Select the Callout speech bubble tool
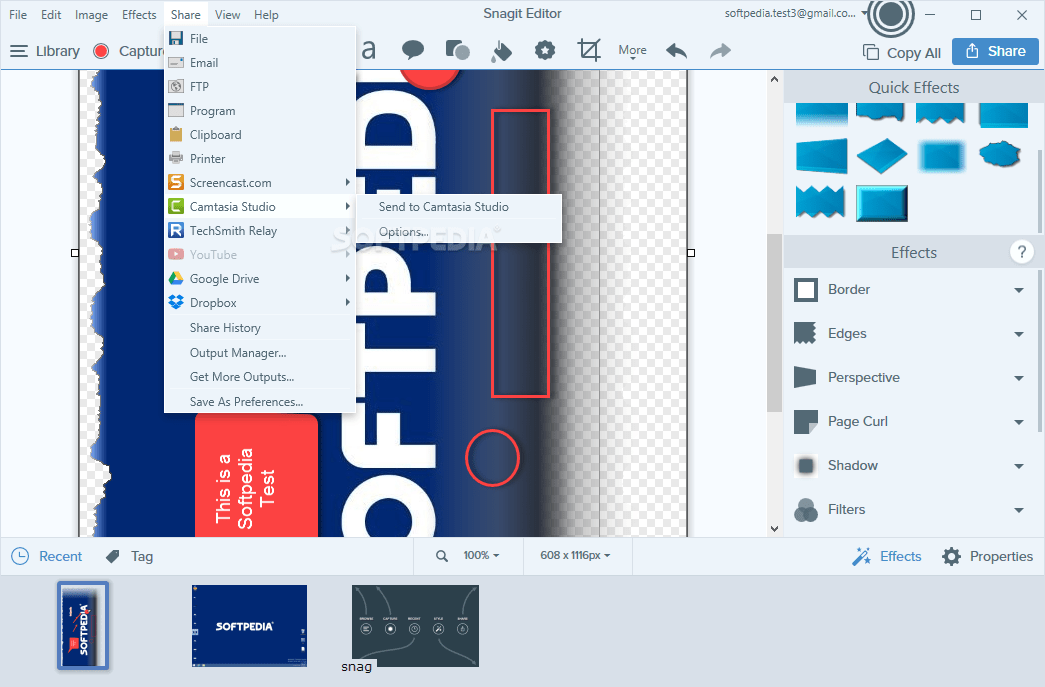 point(413,50)
